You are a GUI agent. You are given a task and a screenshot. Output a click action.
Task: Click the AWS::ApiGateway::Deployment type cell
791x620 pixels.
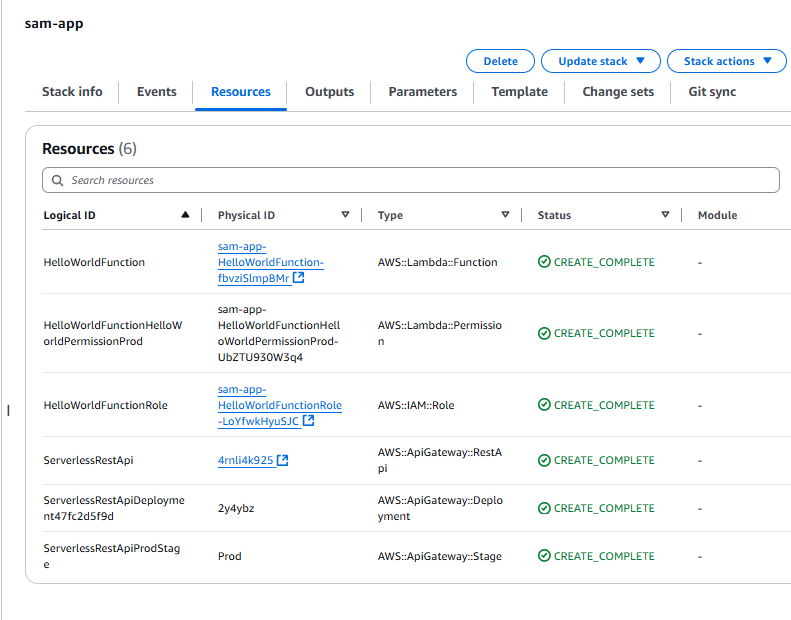click(440, 508)
